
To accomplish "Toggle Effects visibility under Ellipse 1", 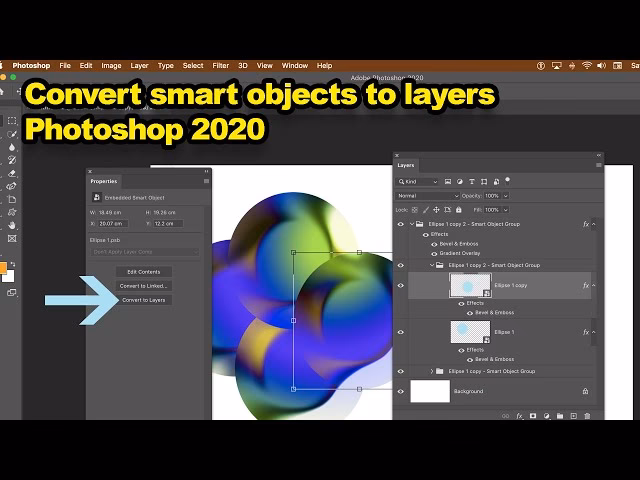I will [x=461, y=350].
